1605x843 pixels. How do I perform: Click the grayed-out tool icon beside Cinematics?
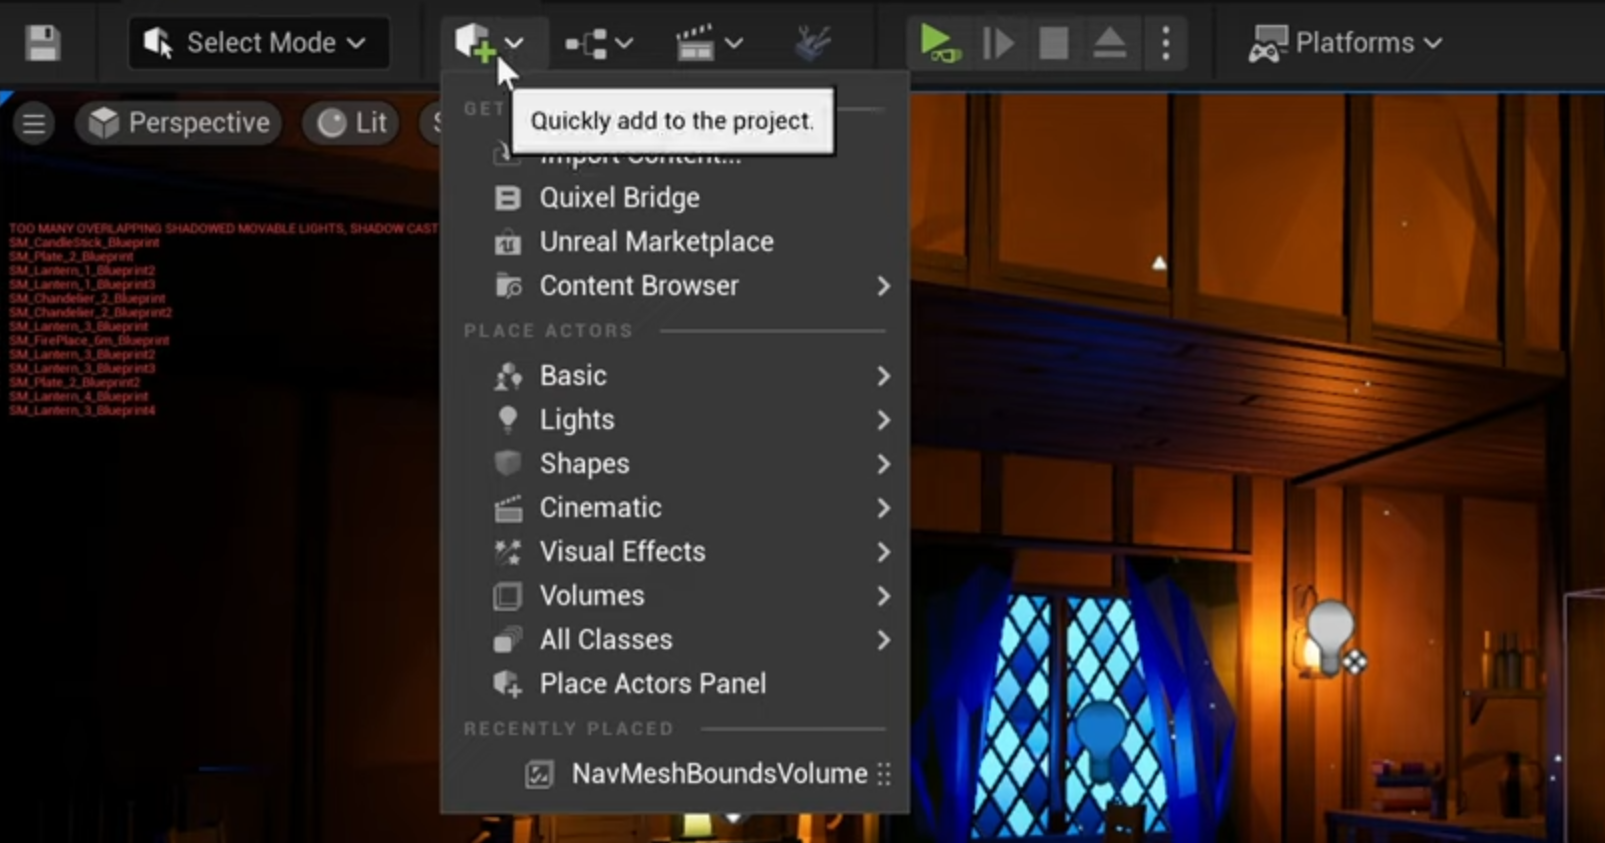point(812,43)
